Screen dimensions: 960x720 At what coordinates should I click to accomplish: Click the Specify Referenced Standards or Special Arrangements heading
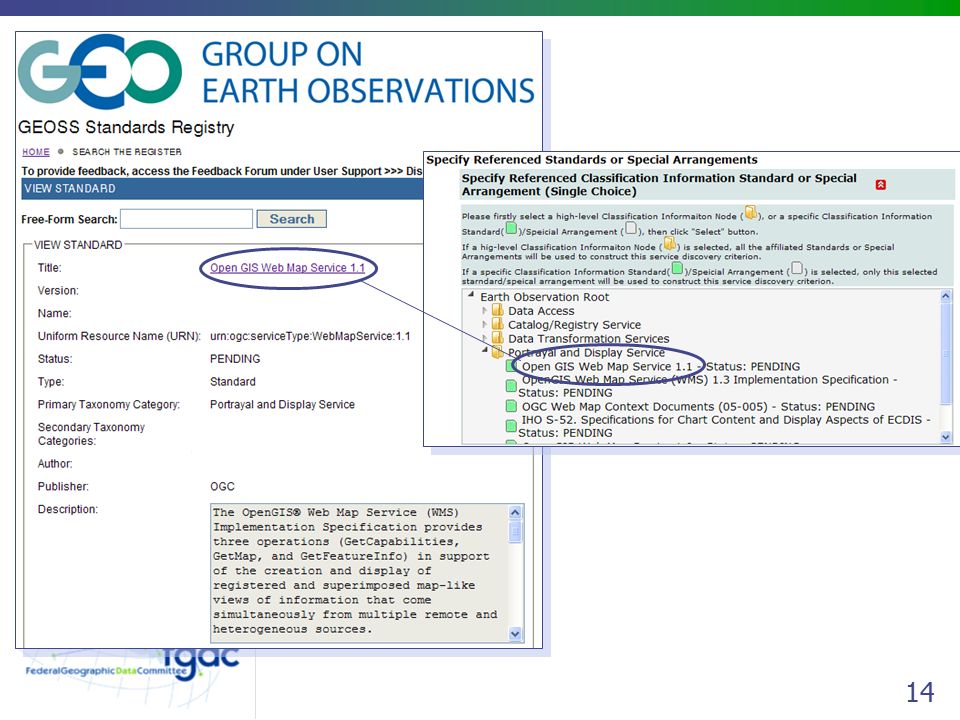pos(592,160)
